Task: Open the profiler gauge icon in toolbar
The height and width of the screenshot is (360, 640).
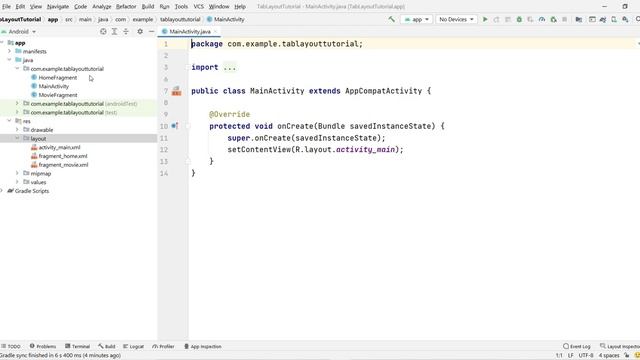Action: tap(542, 19)
